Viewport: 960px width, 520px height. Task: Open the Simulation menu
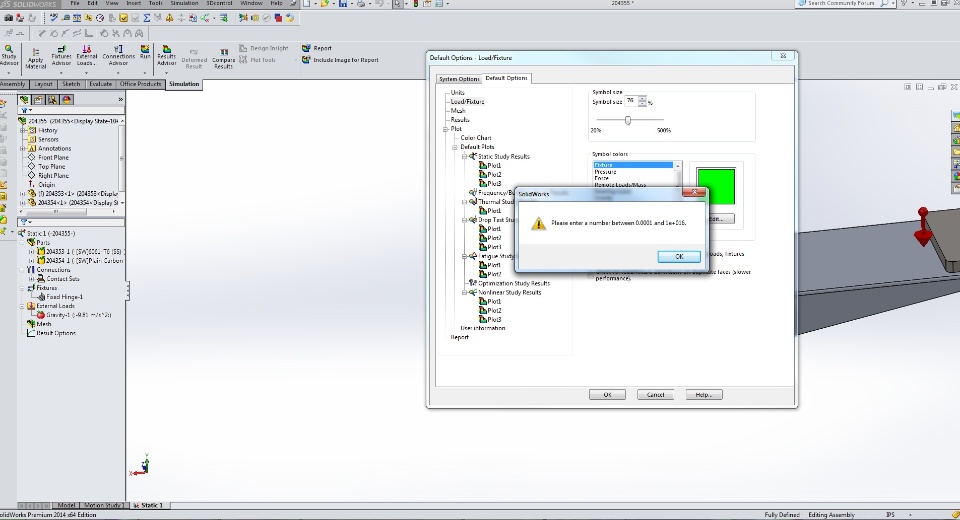pos(184,3)
